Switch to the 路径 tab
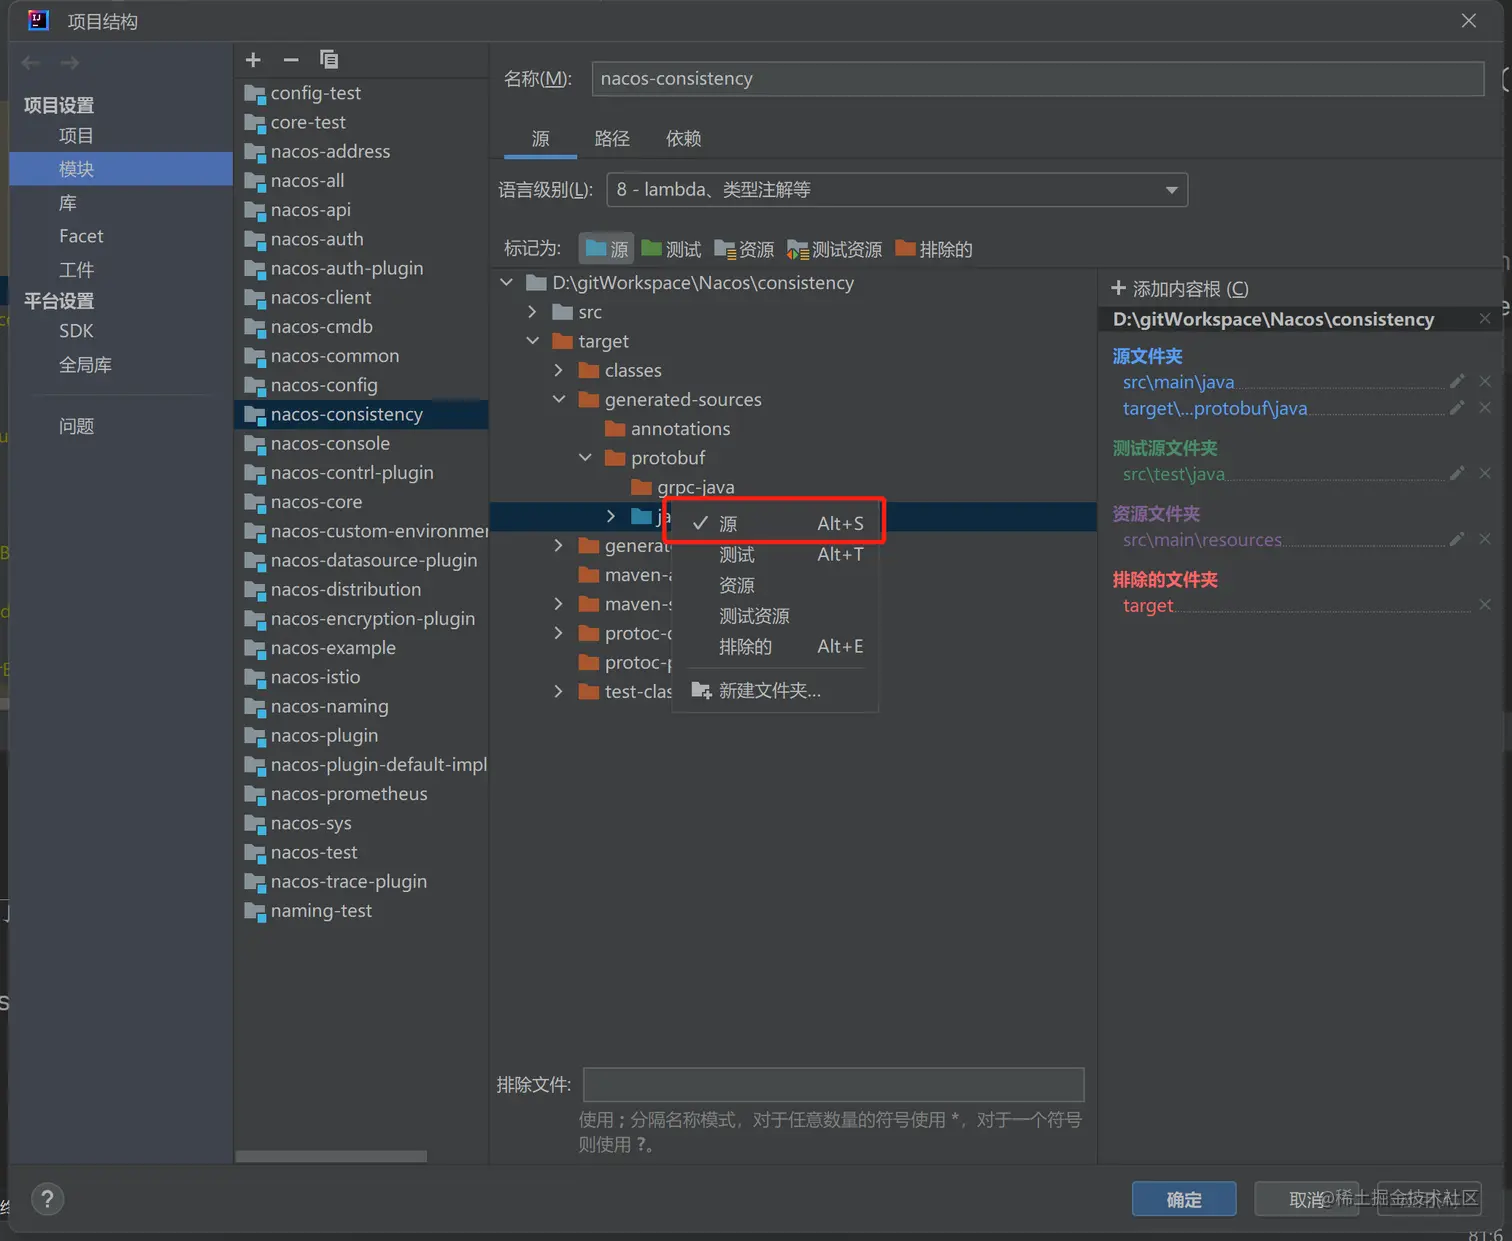The height and width of the screenshot is (1241, 1512). click(x=612, y=139)
